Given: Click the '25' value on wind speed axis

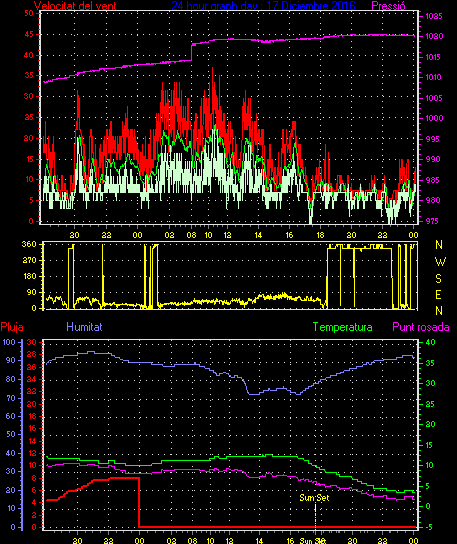Looking at the screenshot, I should pos(29,117).
